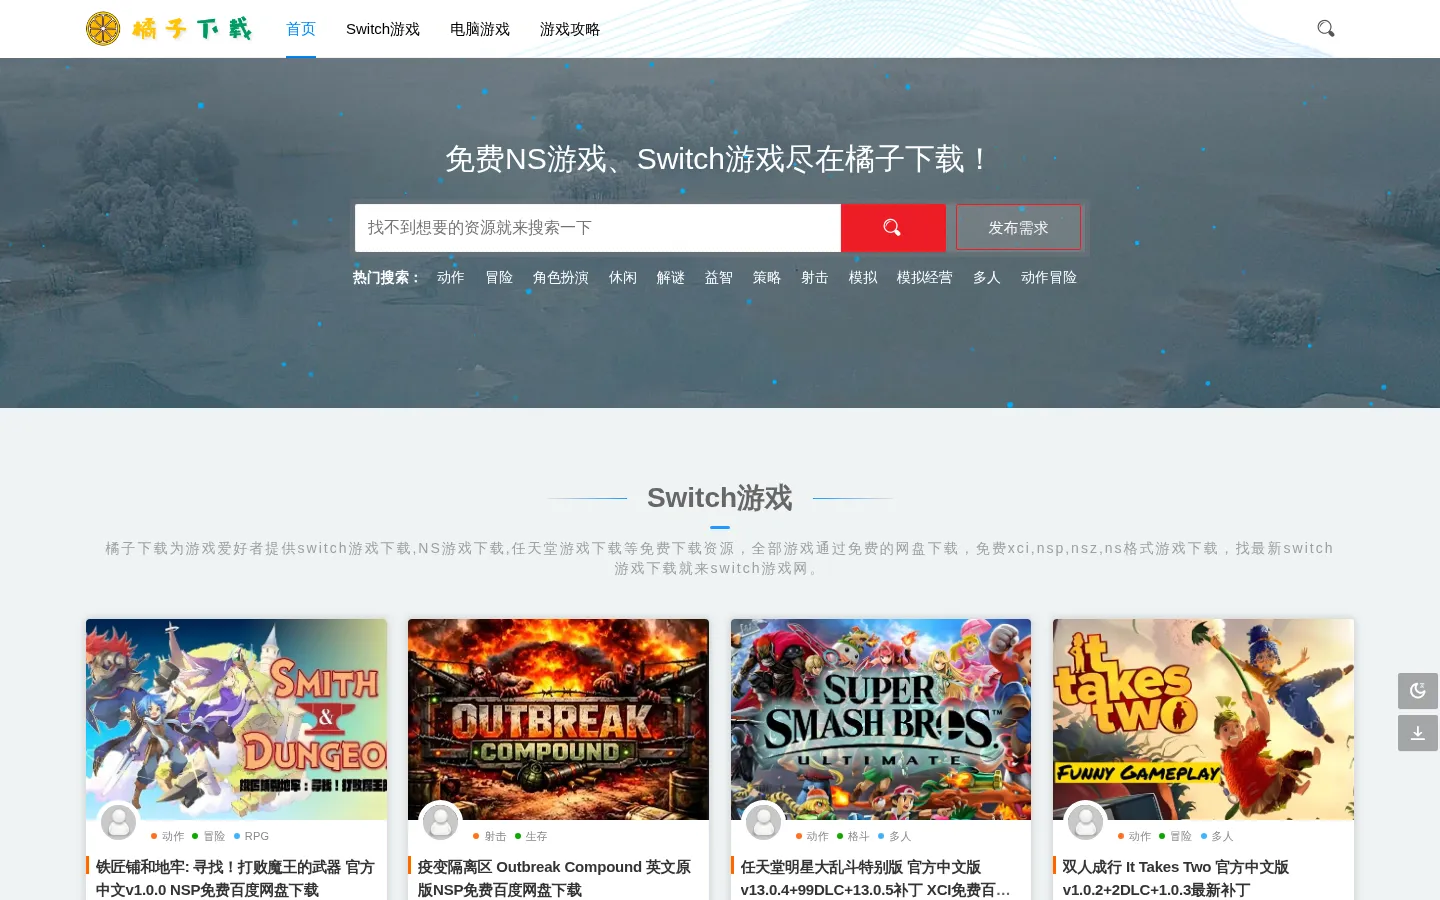Viewport: 1440px width, 900px height.
Task: Toggle dark mode with the moon icon
Action: tap(1418, 691)
